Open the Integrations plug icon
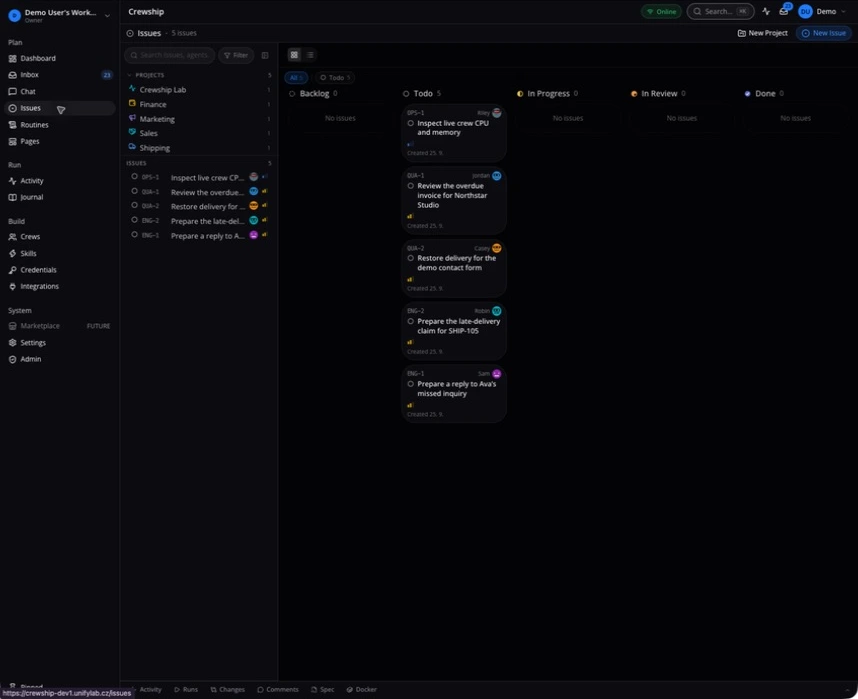 (12, 286)
